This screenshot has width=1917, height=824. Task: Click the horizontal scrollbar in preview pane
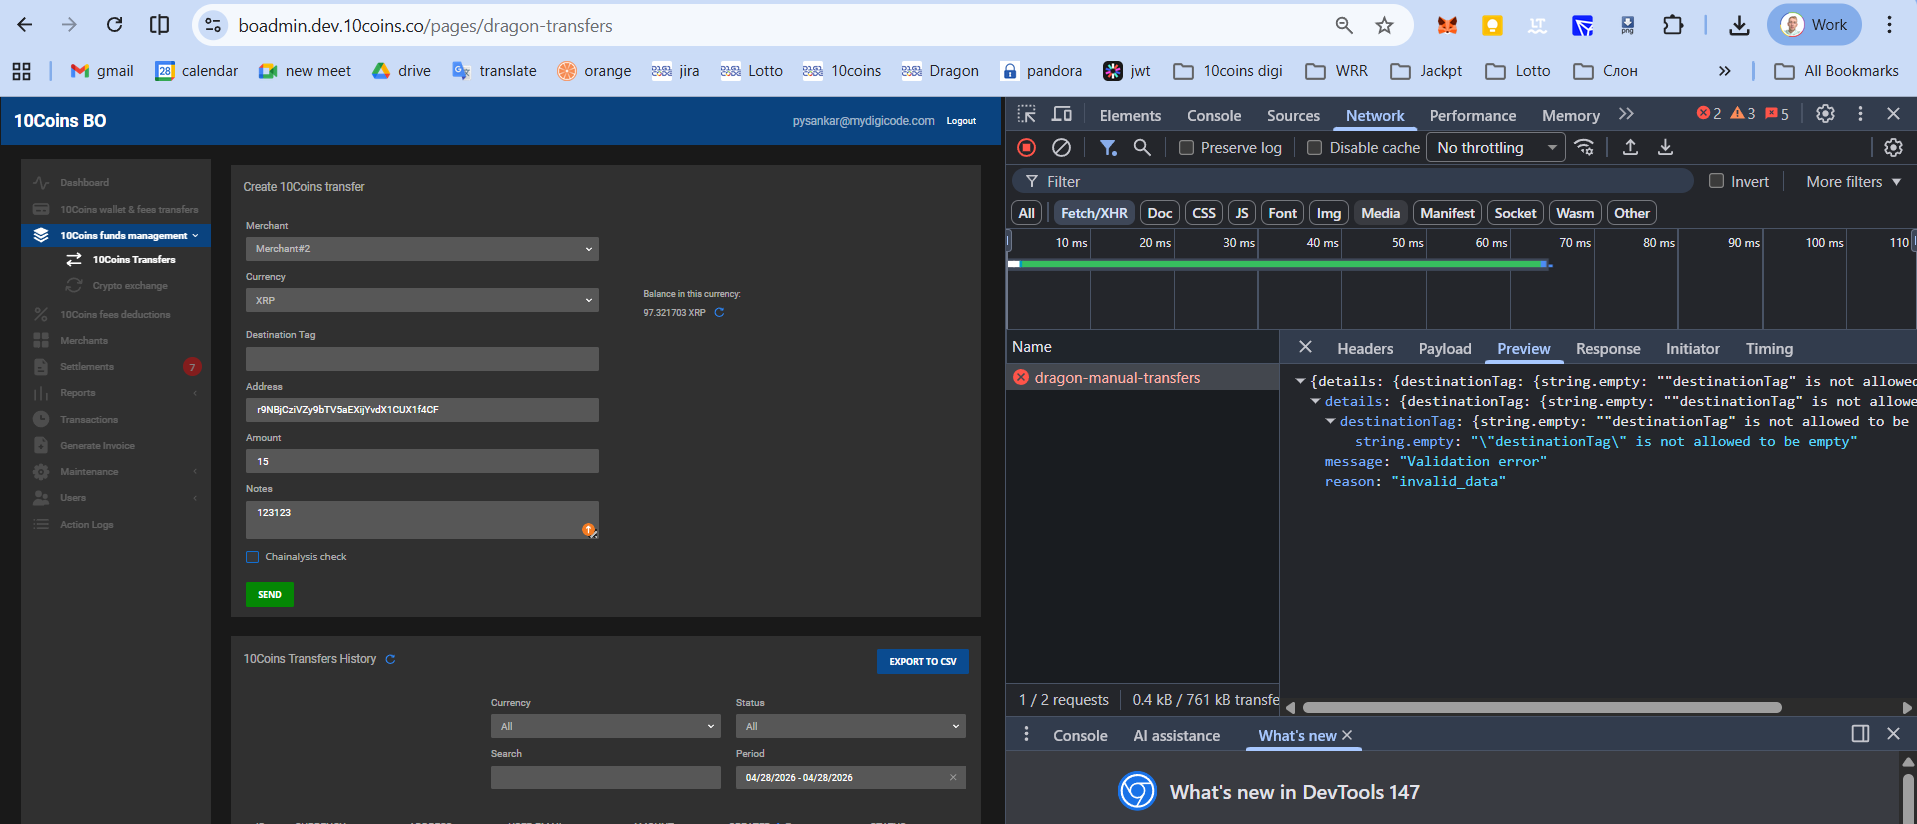click(x=1541, y=707)
